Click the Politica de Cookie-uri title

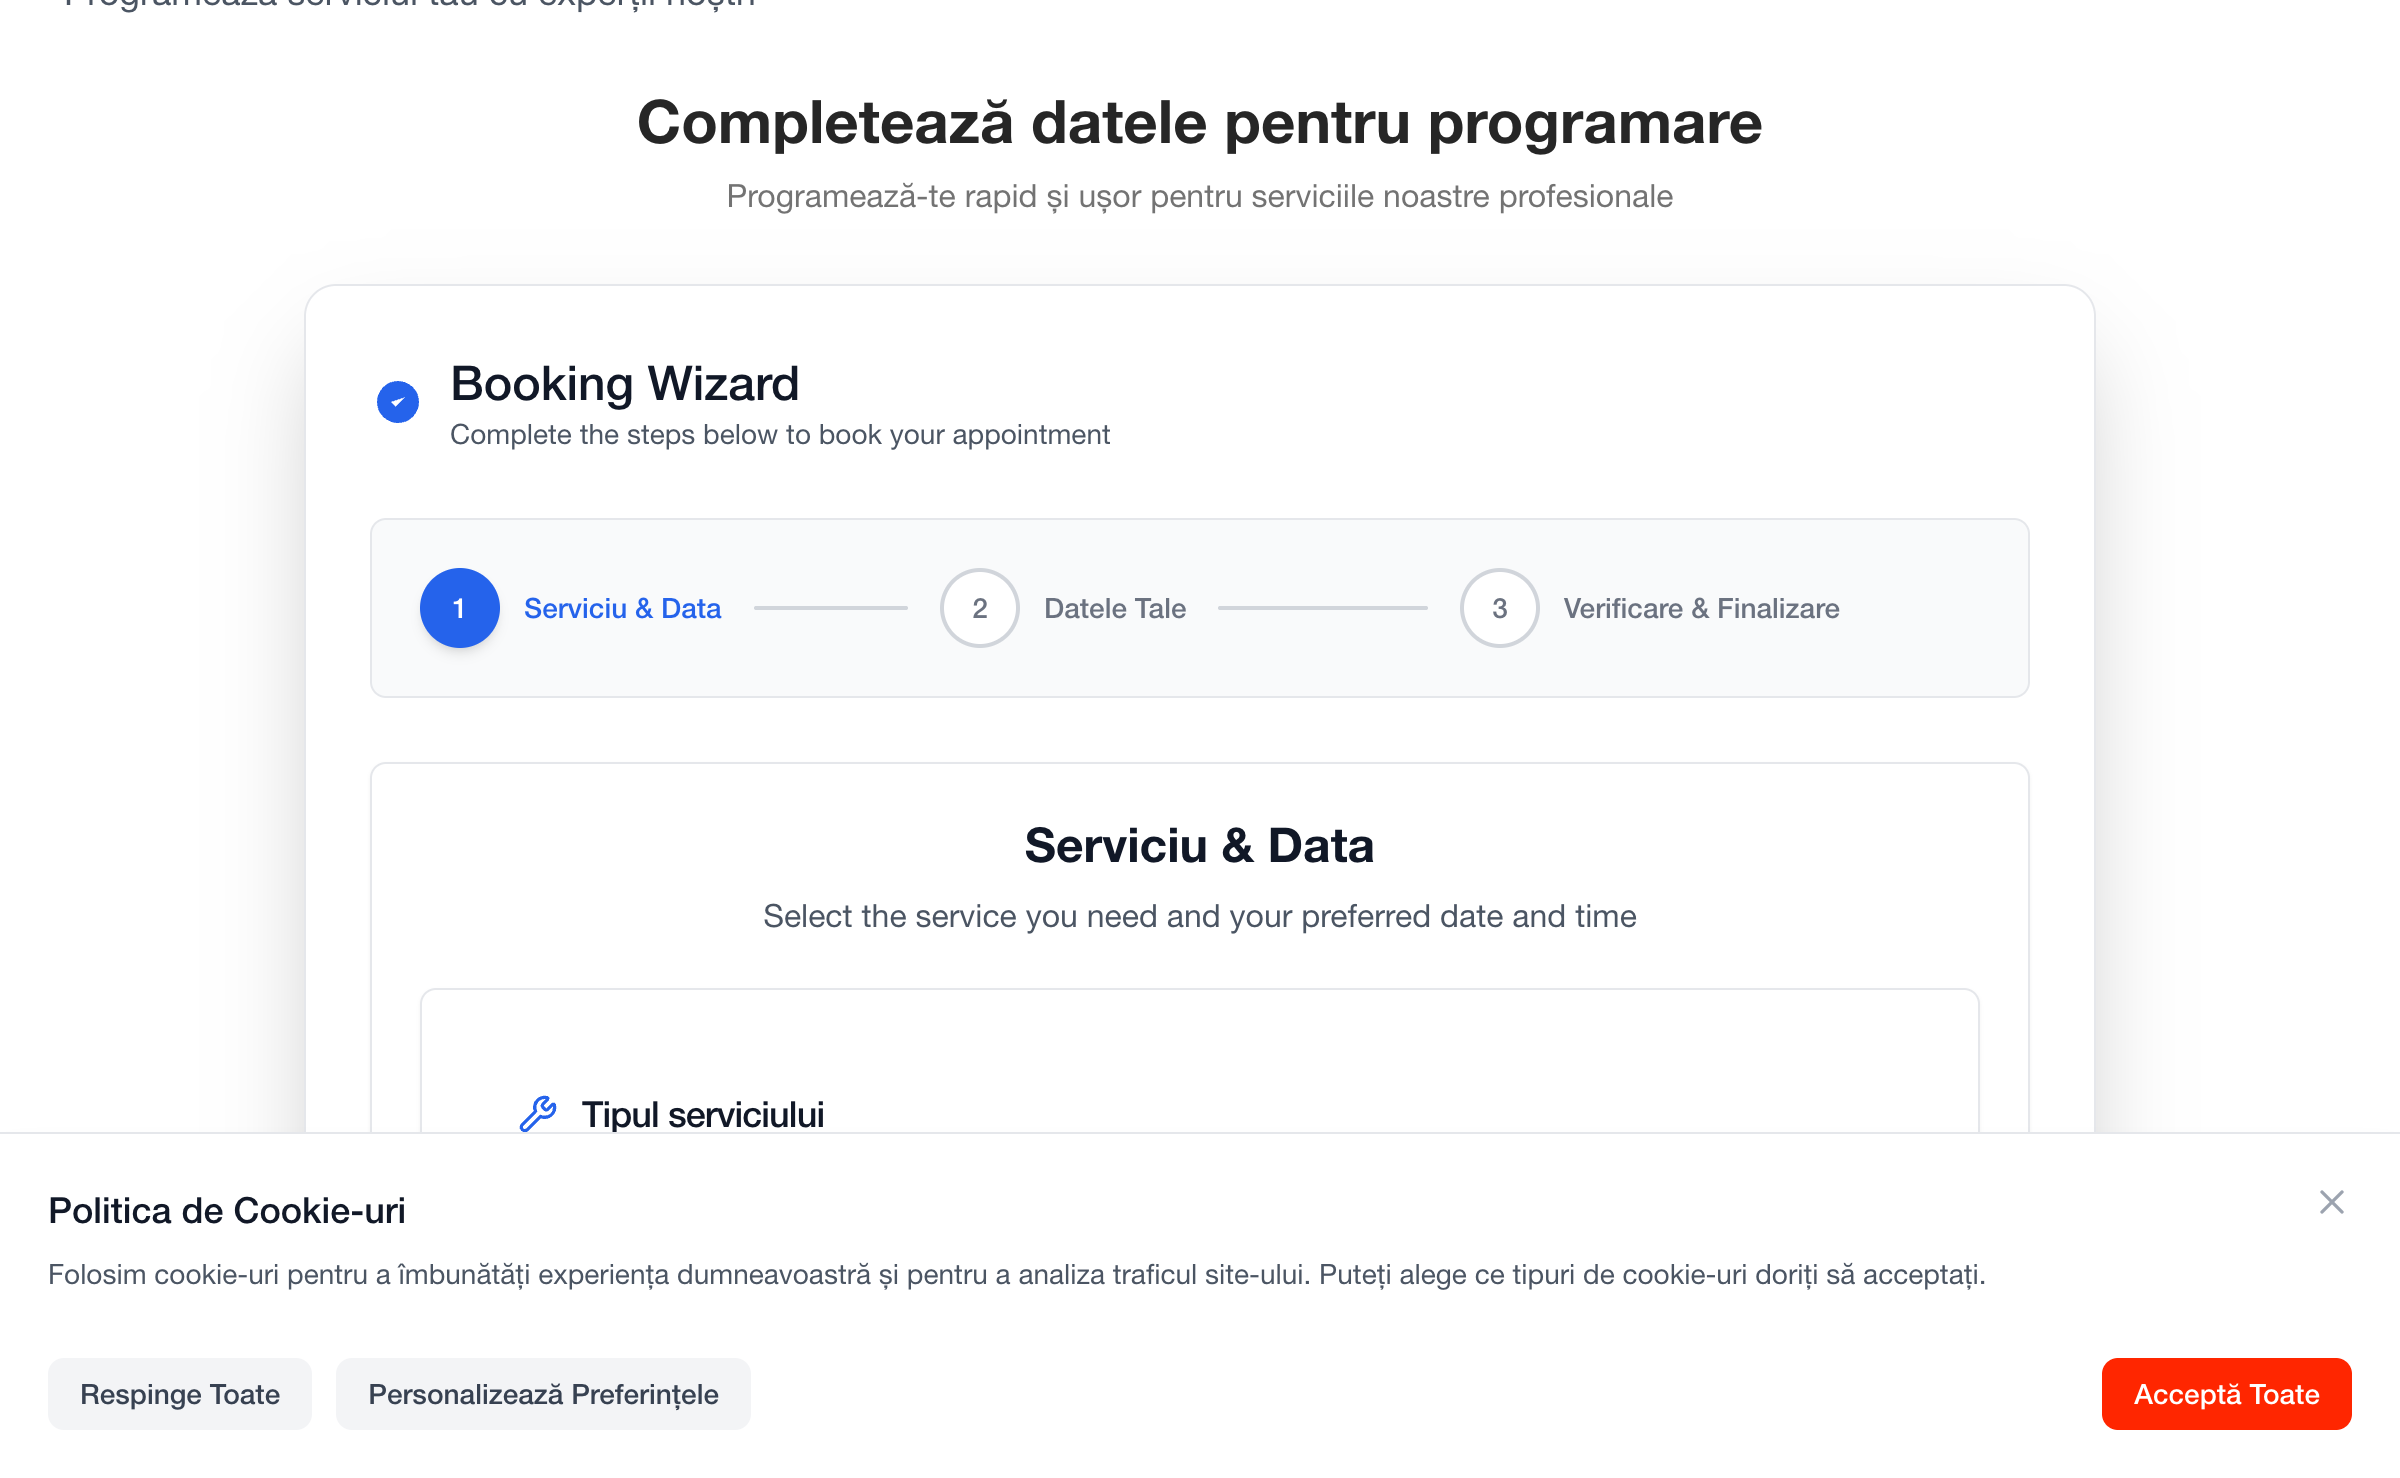click(227, 1211)
